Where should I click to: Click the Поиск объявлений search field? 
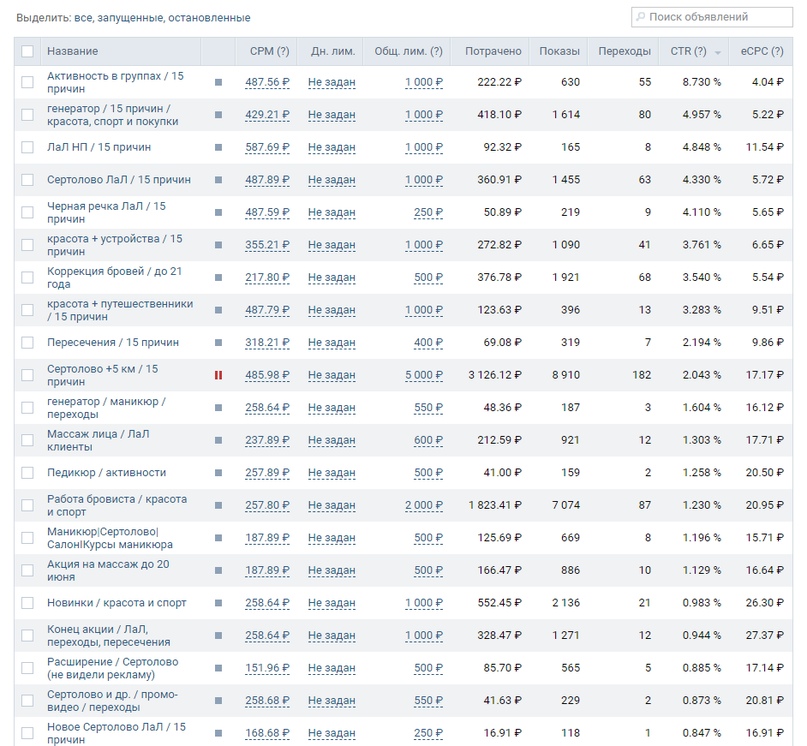(712, 17)
